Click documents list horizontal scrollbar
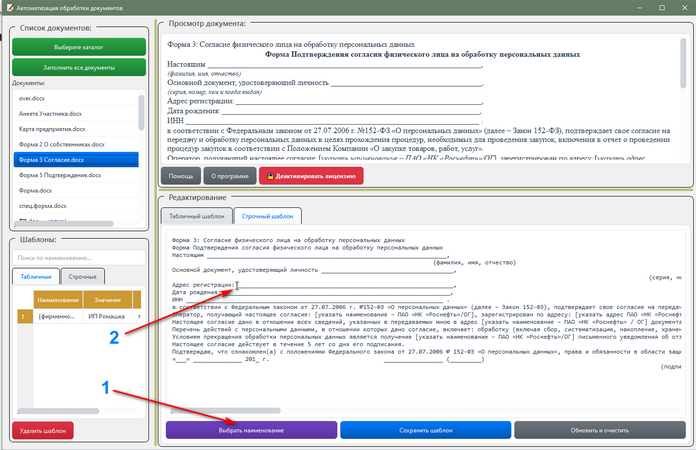Viewport: 696px width, 450px height. (x=64, y=224)
